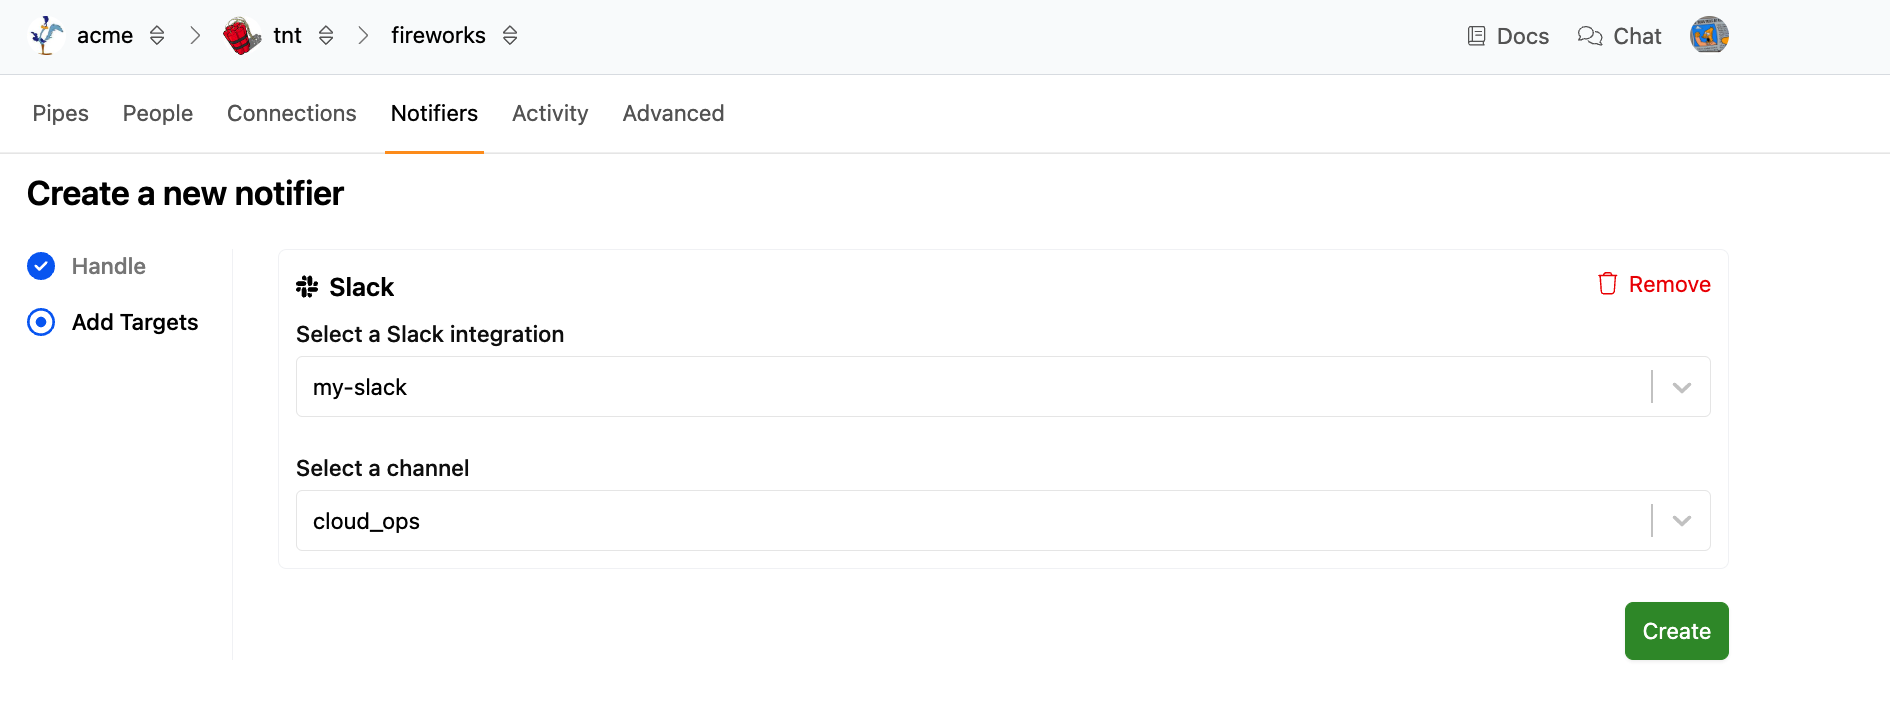Click the Docs book icon
This screenshot has height=714, width=1890.
point(1476,36)
